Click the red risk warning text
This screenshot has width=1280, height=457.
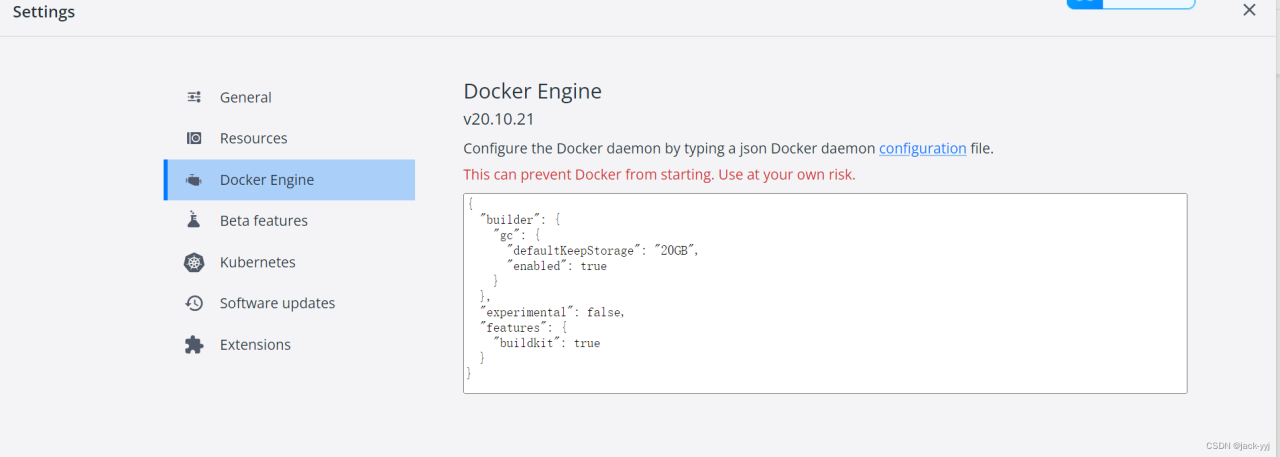pos(659,174)
